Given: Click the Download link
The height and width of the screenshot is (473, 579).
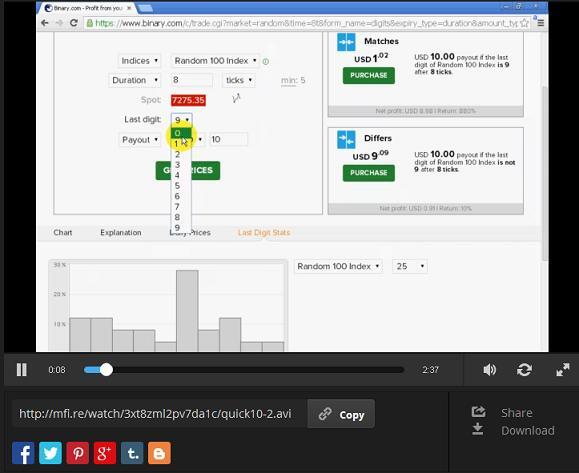Looking at the screenshot, I should (x=528, y=431).
